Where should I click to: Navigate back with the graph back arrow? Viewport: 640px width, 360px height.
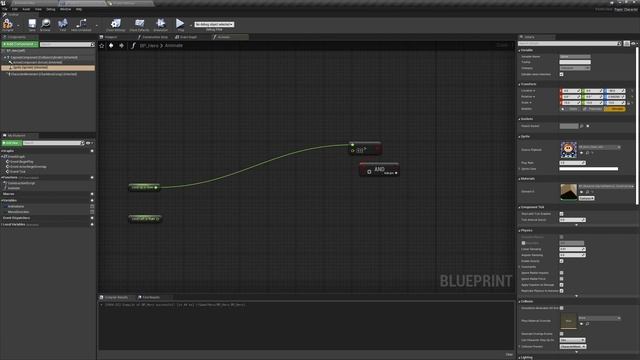click(111, 46)
